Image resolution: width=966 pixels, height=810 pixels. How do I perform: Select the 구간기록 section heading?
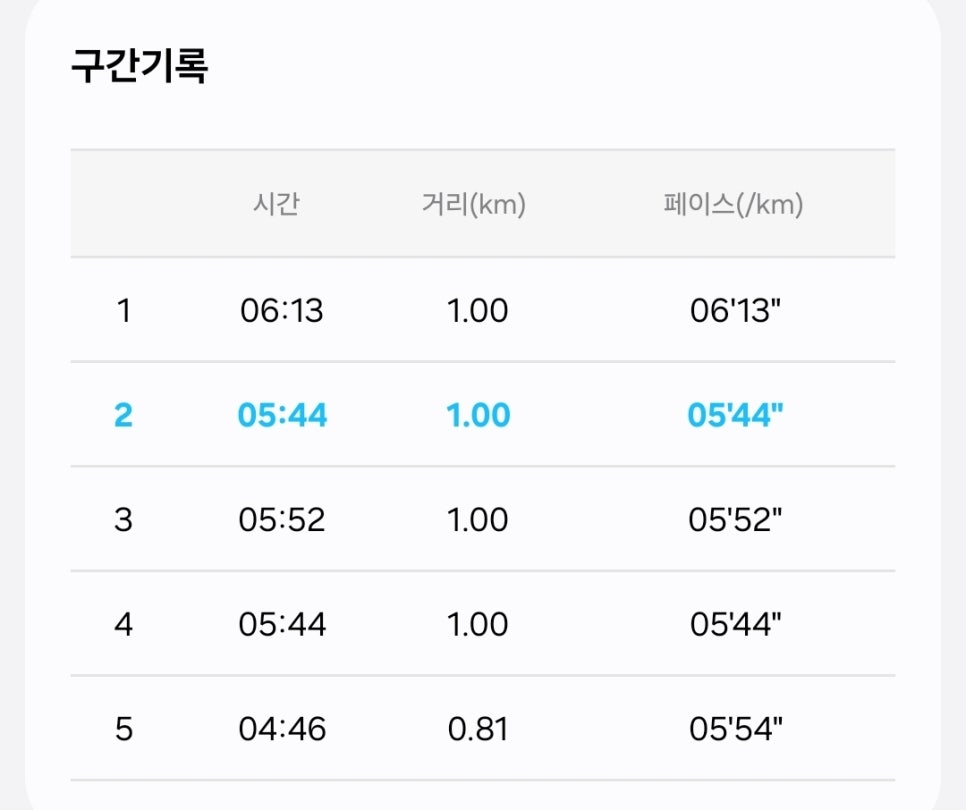139,65
